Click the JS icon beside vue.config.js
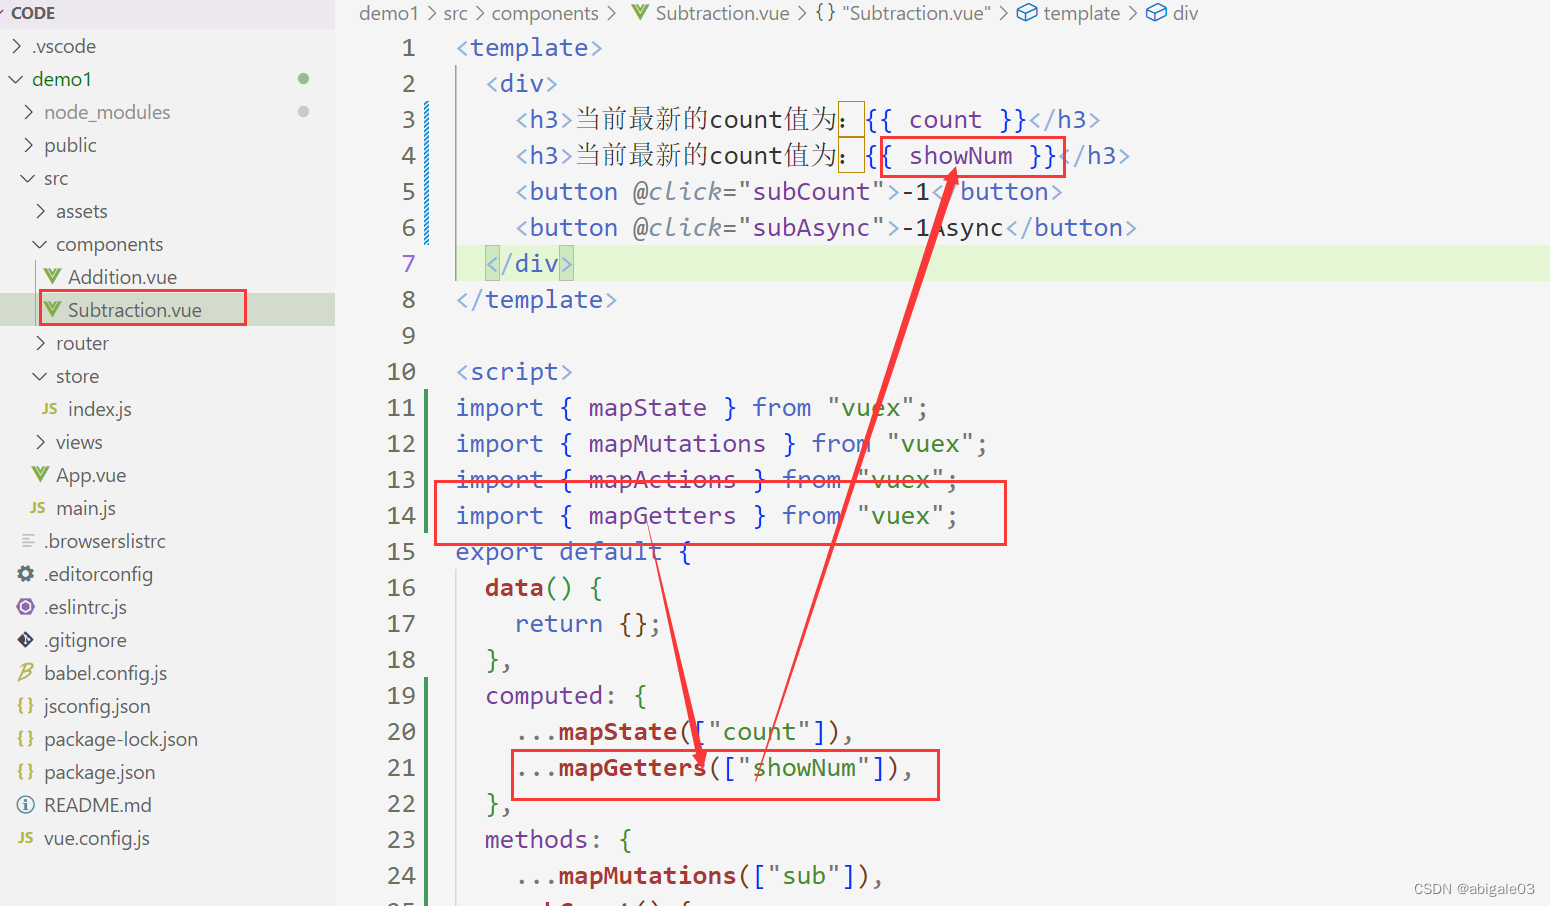This screenshot has height=906, width=1550. pos(25,837)
